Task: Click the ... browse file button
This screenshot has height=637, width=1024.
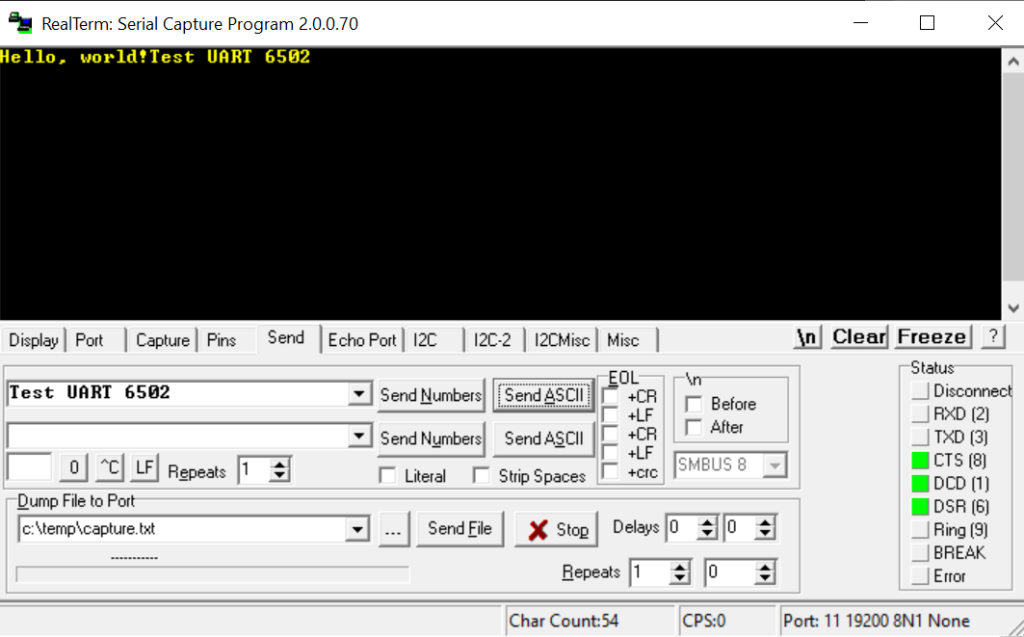Action: coord(394,529)
